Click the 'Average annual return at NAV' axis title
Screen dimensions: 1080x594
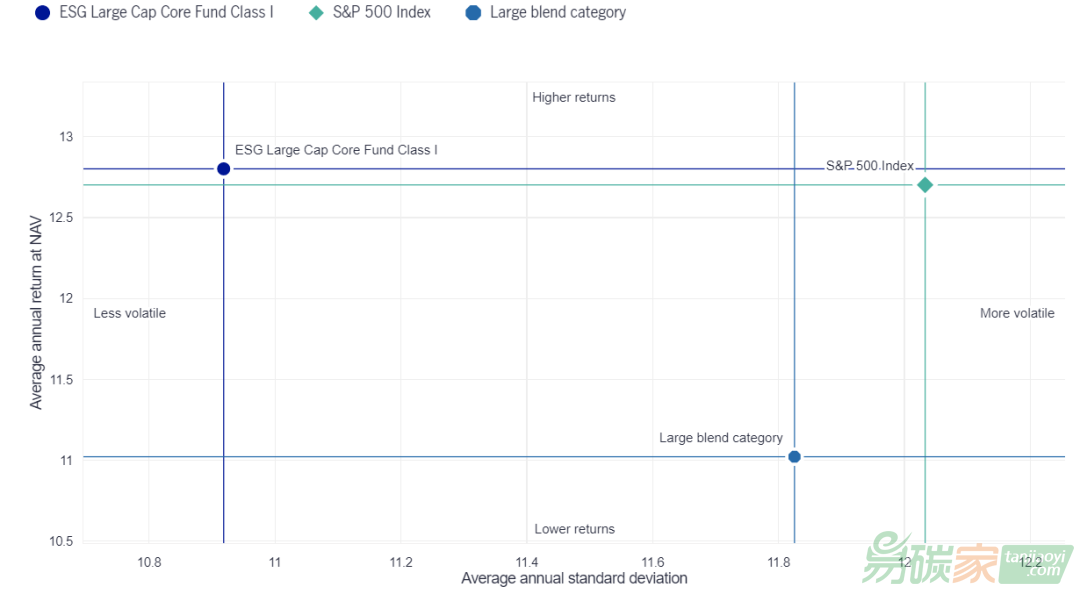(37, 313)
